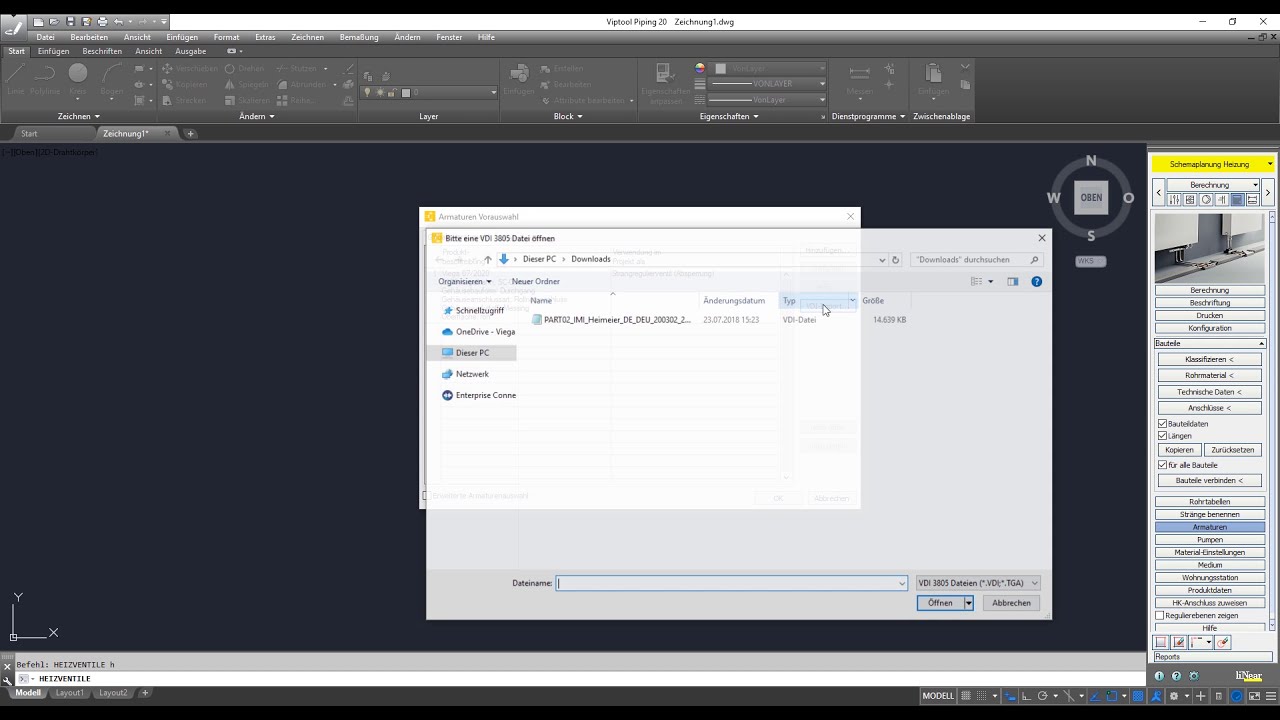
Task: Click the Rohrtabellen button
Action: coord(1209,502)
